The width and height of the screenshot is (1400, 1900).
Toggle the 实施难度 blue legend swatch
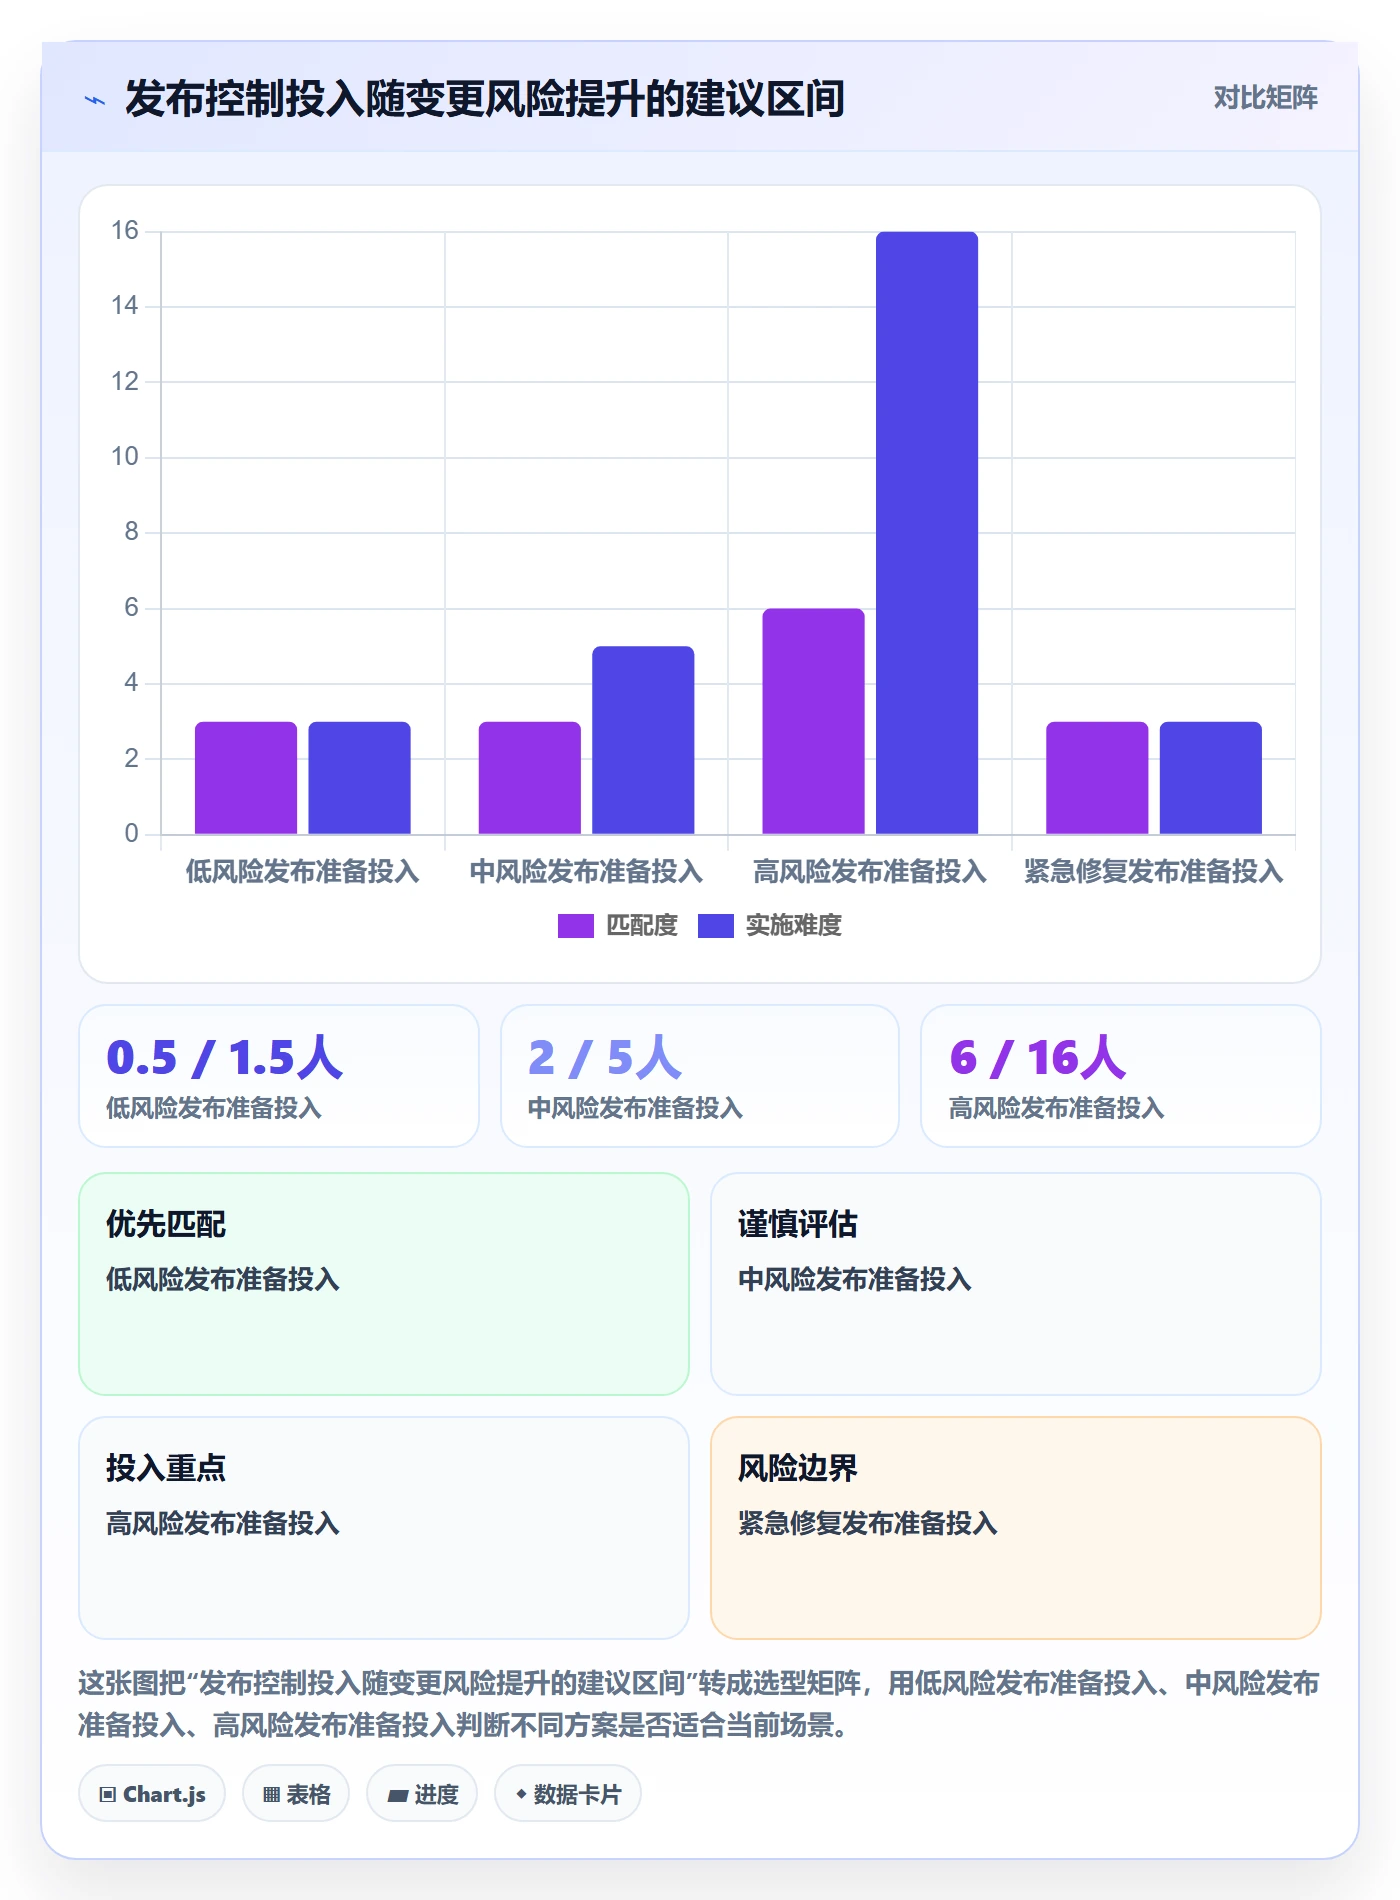pyautogui.click(x=716, y=926)
